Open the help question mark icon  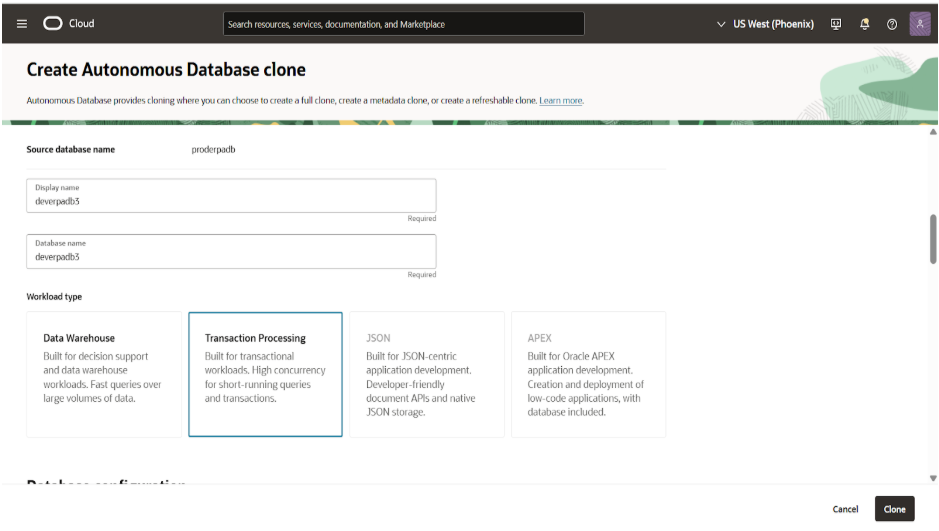coord(892,24)
